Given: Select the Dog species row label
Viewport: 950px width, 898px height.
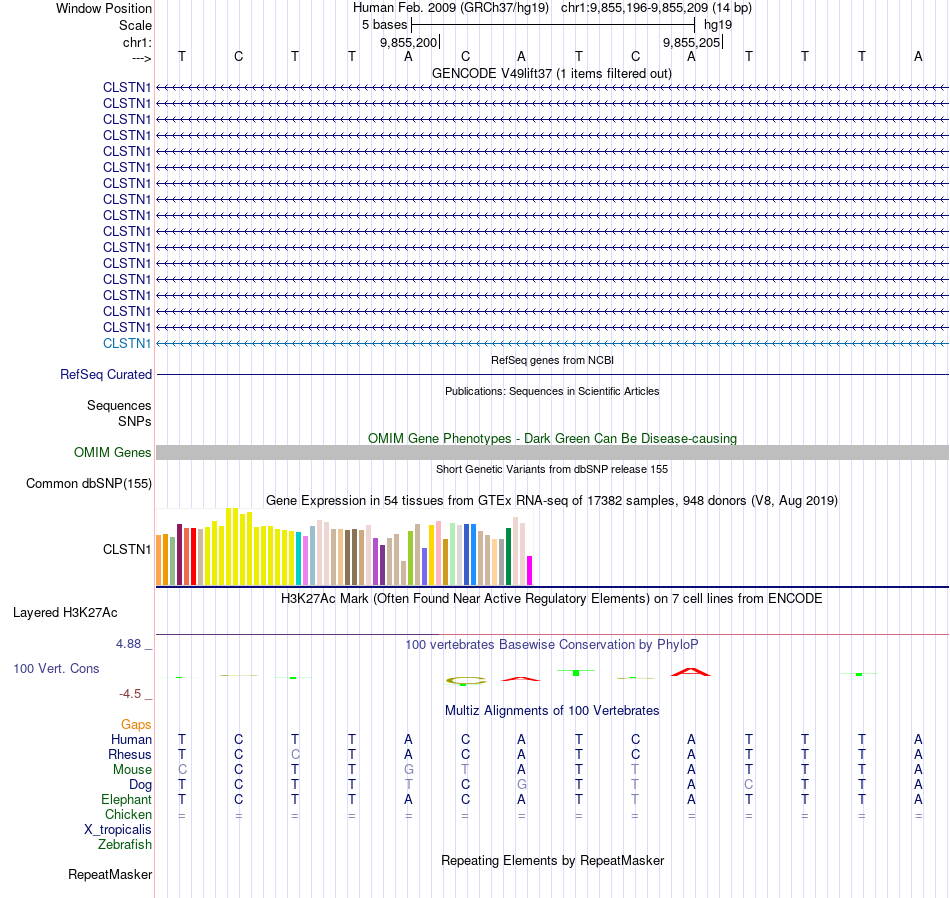Looking at the screenshot, I should [140, 785].
